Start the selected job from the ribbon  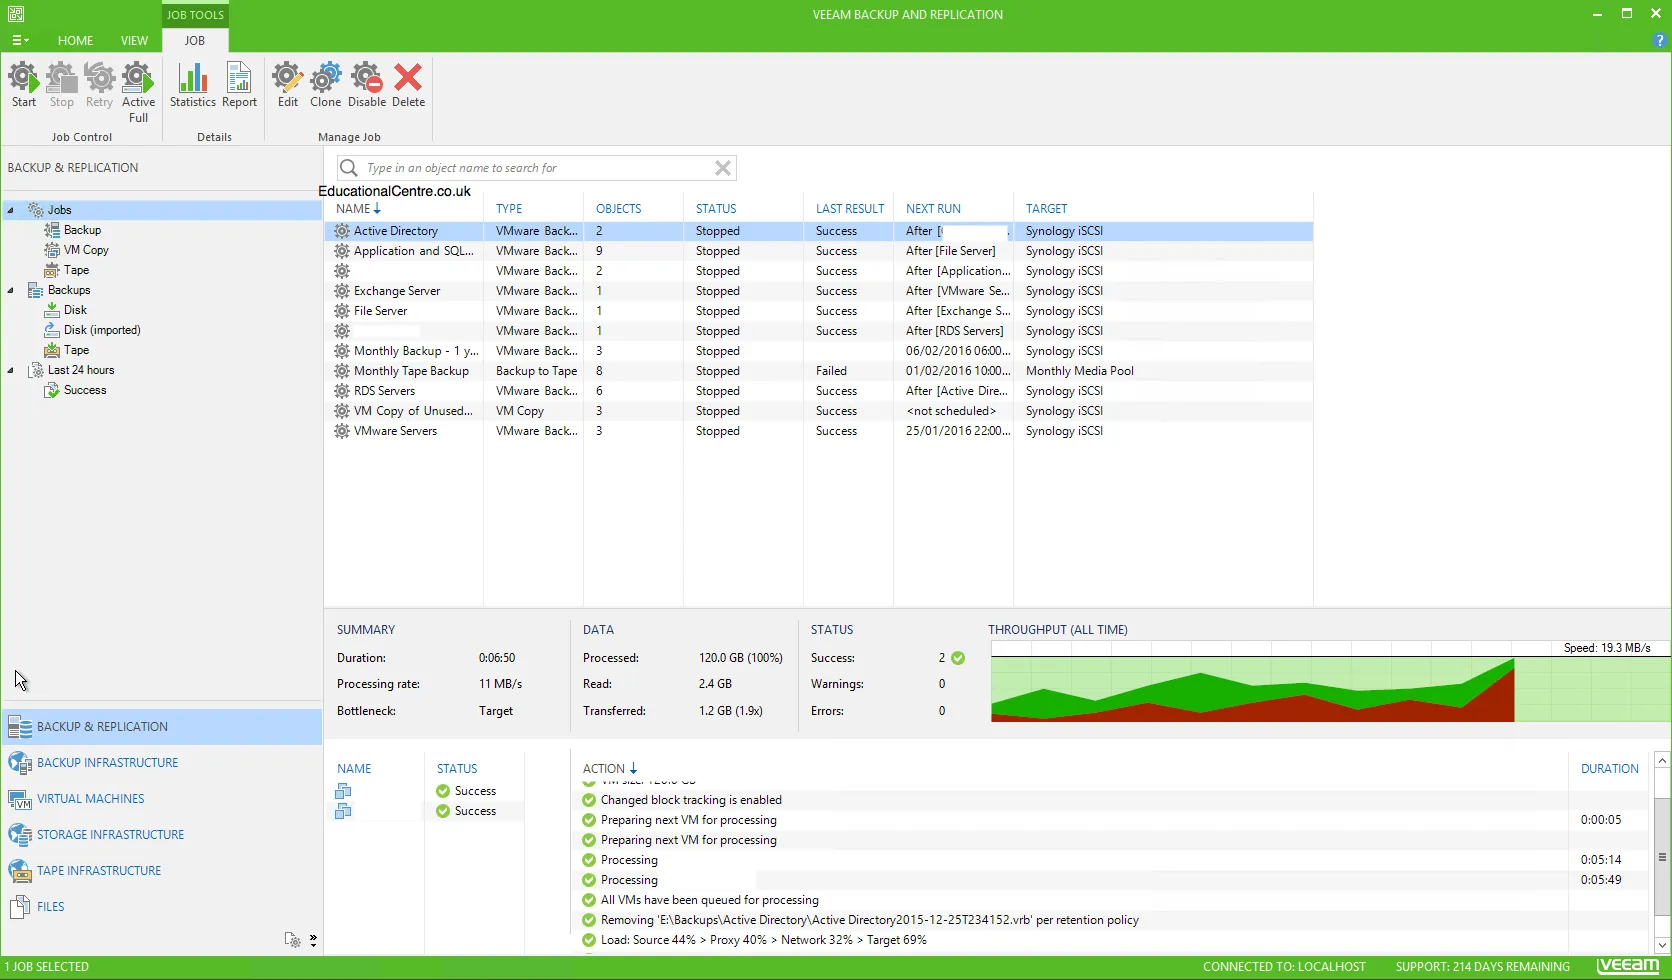[x=24, y=85]
